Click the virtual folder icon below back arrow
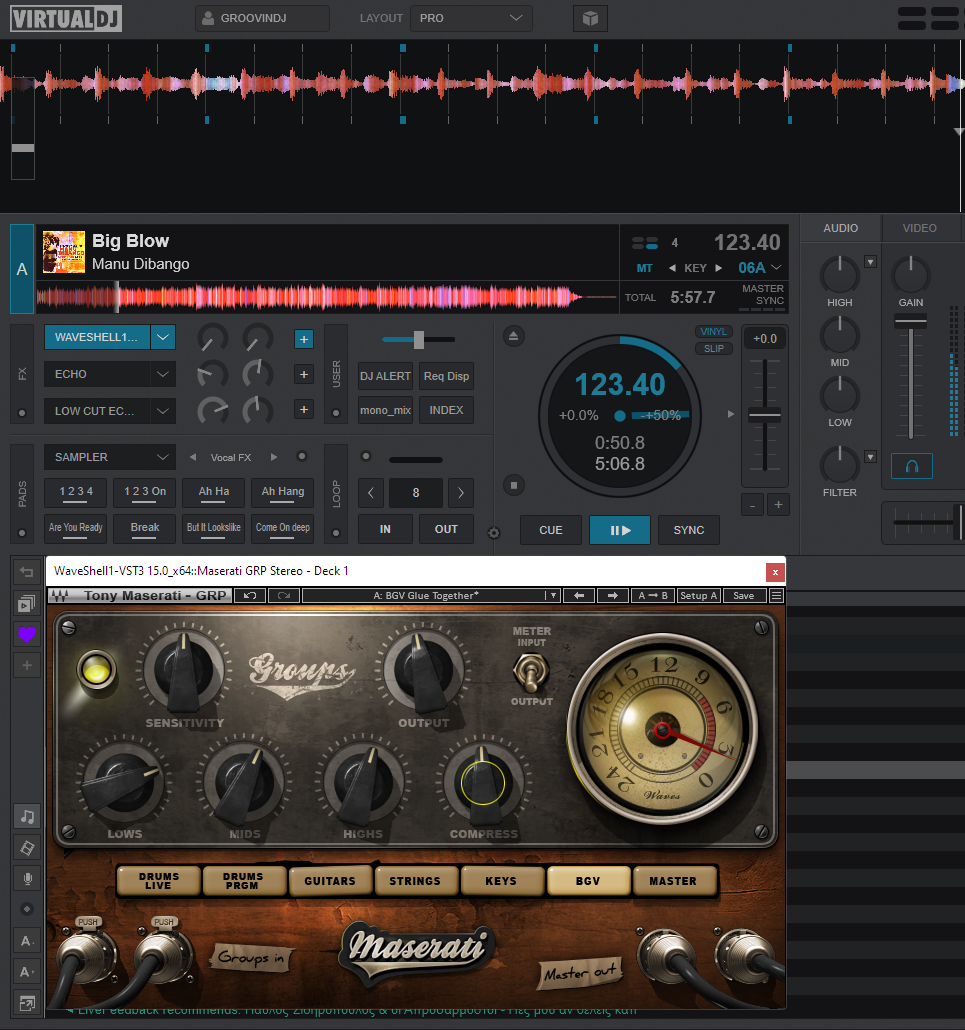 (x=27, y=603)
